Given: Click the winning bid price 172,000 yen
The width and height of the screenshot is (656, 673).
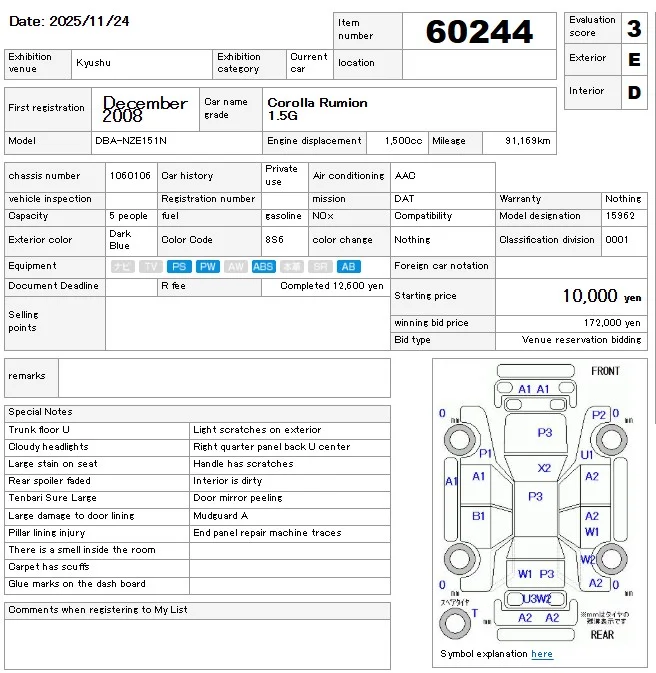Looking at the screenshot, I should click(612, 323).
